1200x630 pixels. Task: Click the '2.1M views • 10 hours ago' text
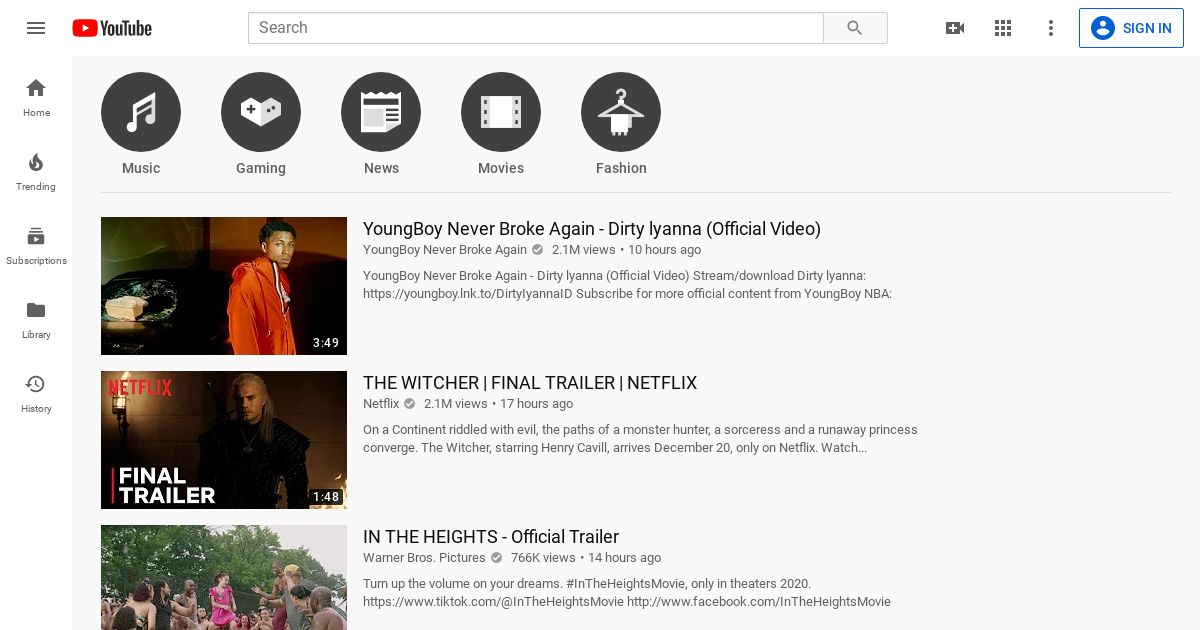click(x=626, y=250)
